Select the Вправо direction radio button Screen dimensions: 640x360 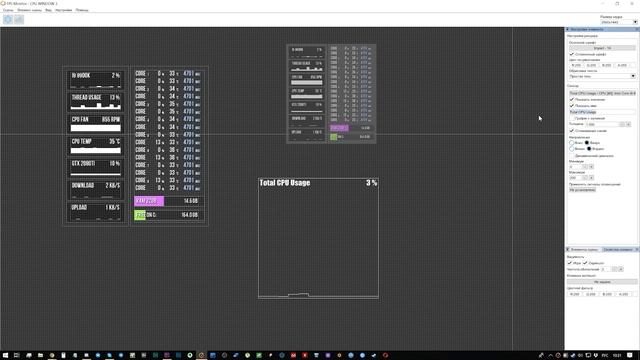[589, 149]
